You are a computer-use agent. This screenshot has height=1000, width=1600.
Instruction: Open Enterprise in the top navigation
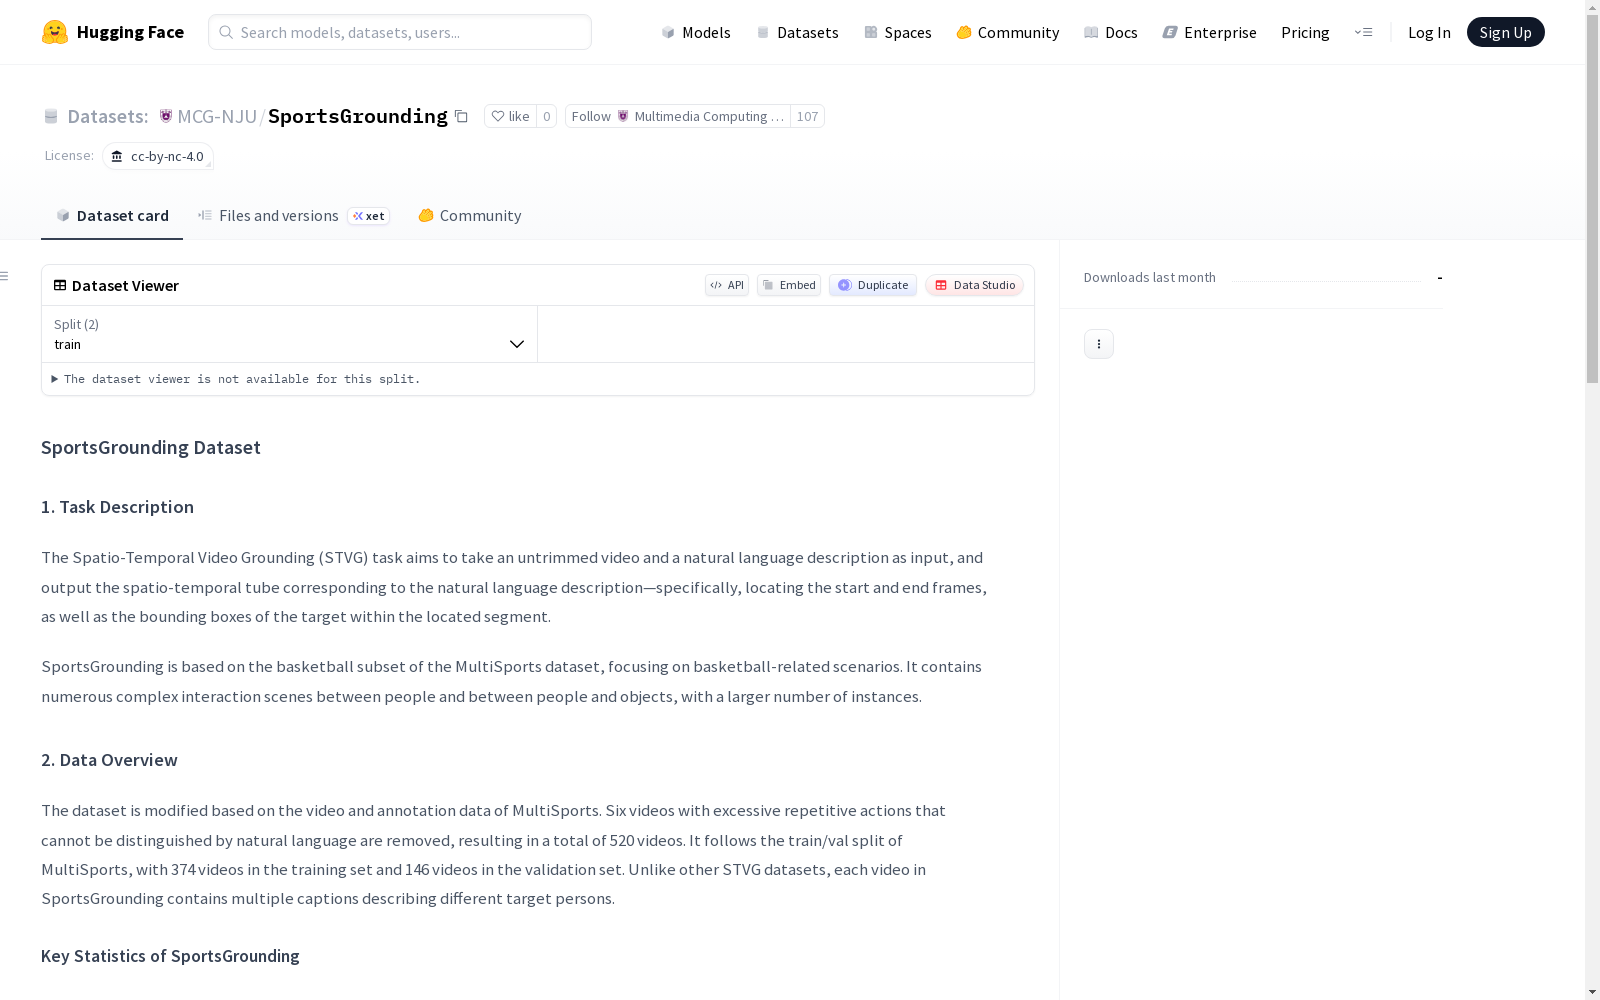point(1210,32)
